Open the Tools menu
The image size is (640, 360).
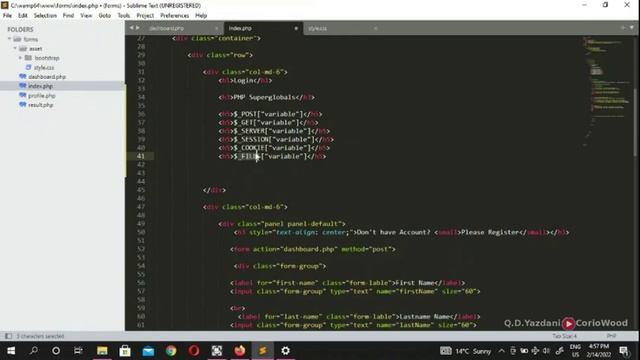(x=124, y=16)
